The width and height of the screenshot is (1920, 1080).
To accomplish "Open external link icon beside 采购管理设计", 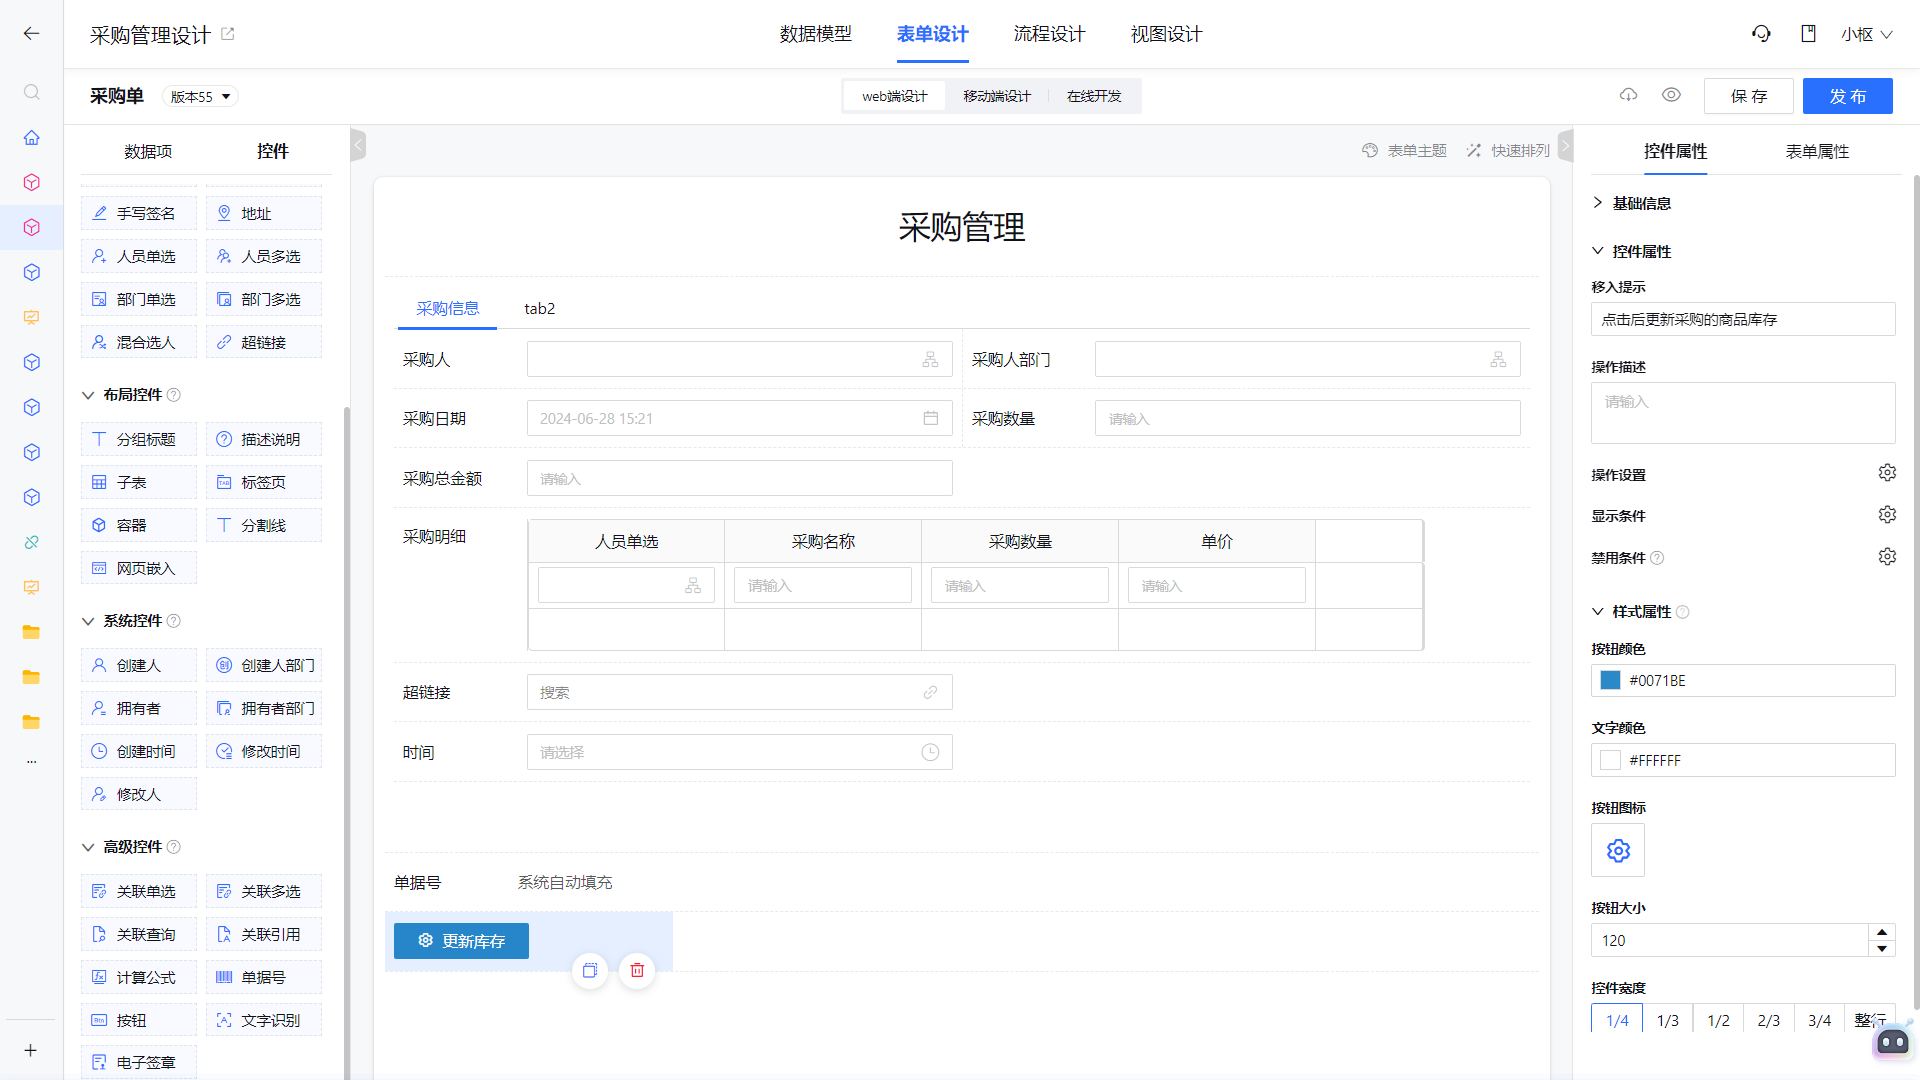I will click(x=228, y=34).
